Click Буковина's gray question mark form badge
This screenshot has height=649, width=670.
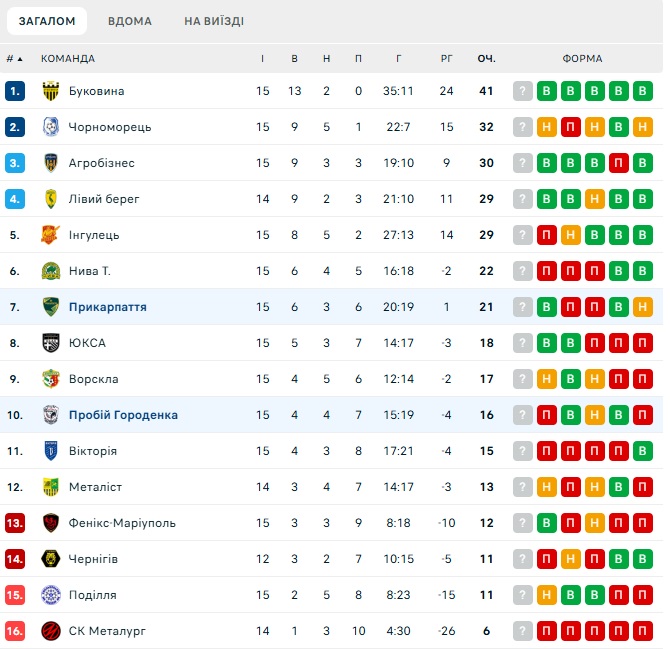point(522,91)
